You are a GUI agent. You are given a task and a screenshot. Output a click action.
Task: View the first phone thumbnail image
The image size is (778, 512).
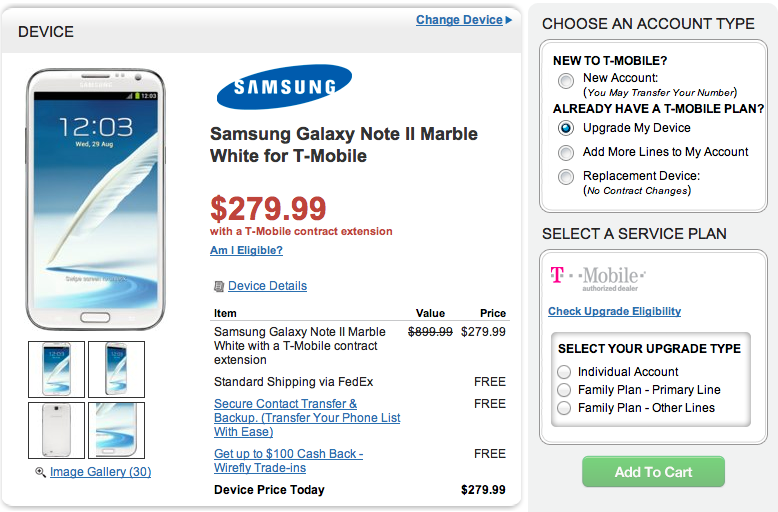[x=57, y=369]
